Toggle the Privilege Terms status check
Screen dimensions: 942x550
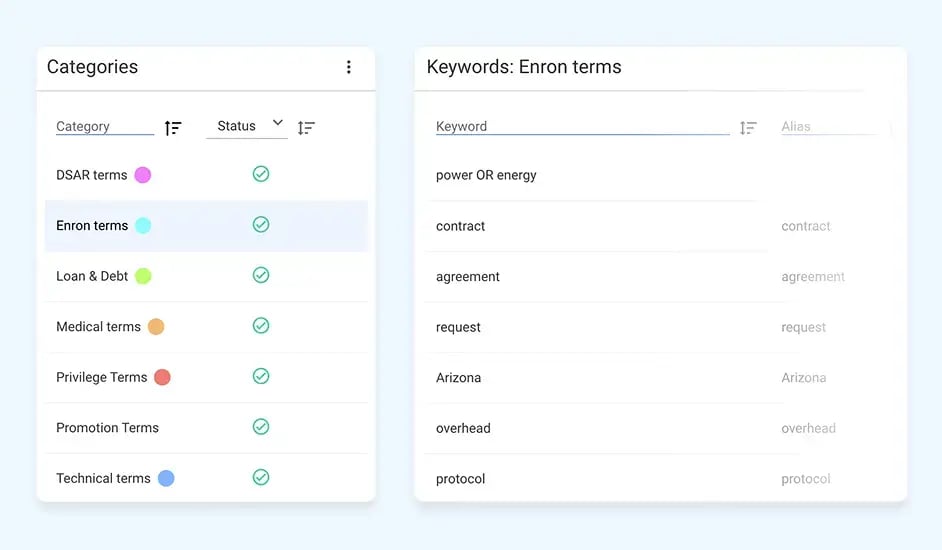tap(261, 376)
